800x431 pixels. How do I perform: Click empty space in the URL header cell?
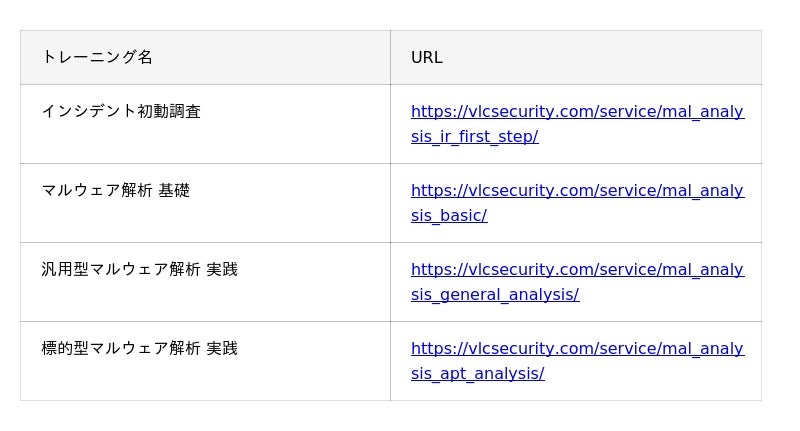tap(602, 58)
